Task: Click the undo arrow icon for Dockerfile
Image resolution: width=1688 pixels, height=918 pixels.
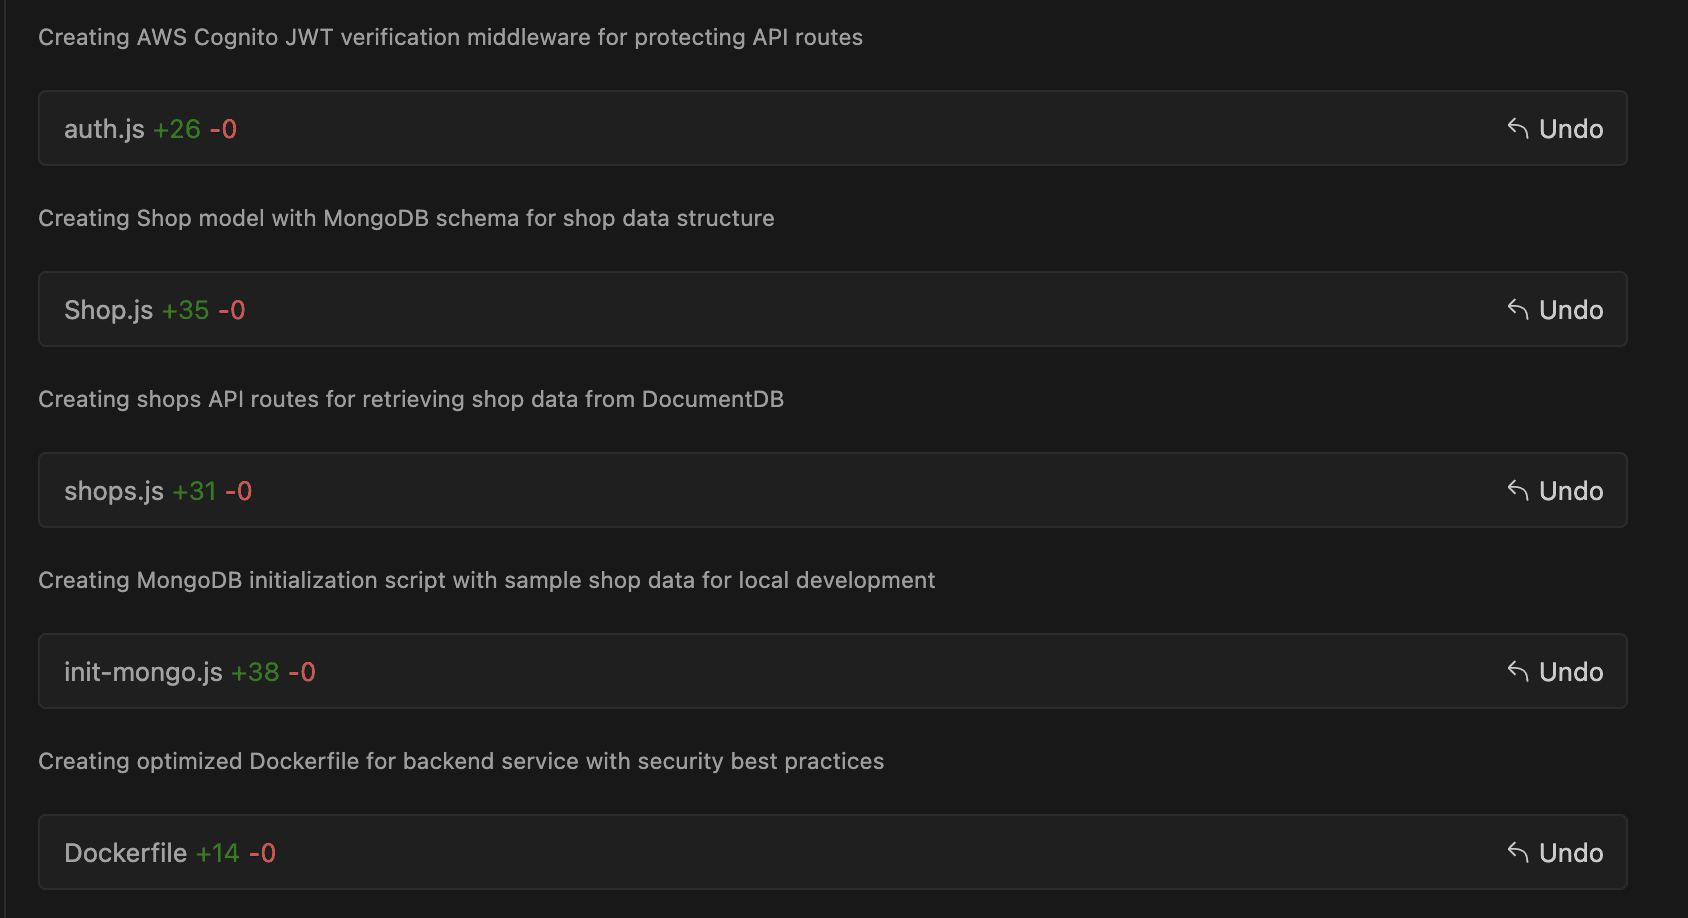Action: (x=1518, y=853)
